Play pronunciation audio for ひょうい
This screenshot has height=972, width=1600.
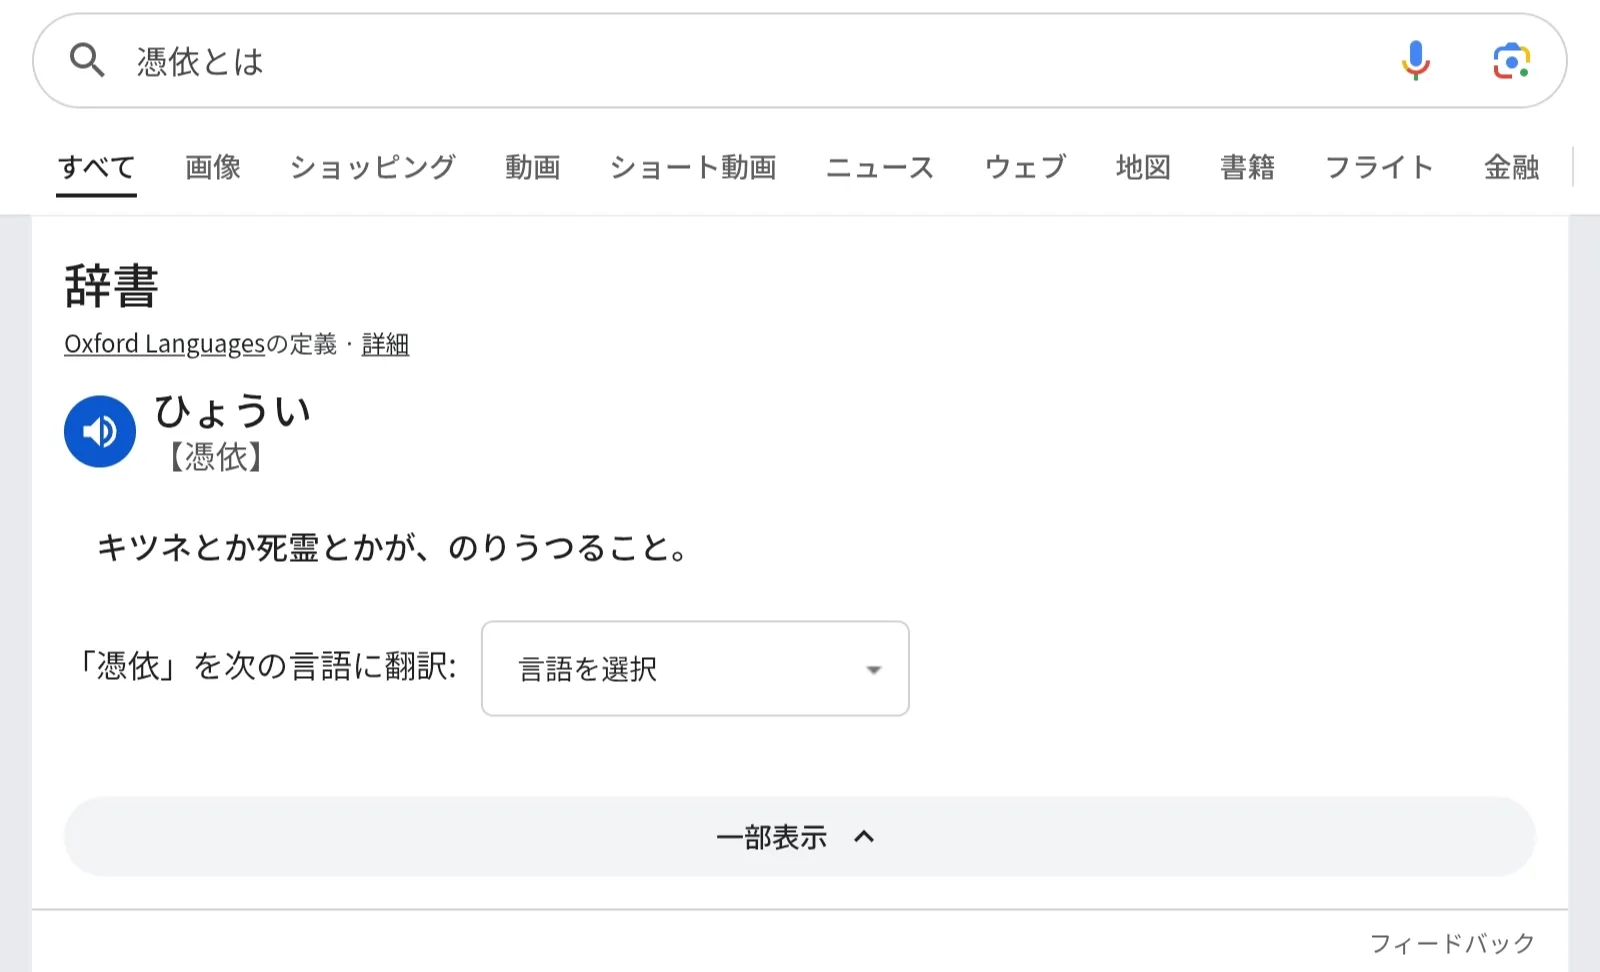100,431
